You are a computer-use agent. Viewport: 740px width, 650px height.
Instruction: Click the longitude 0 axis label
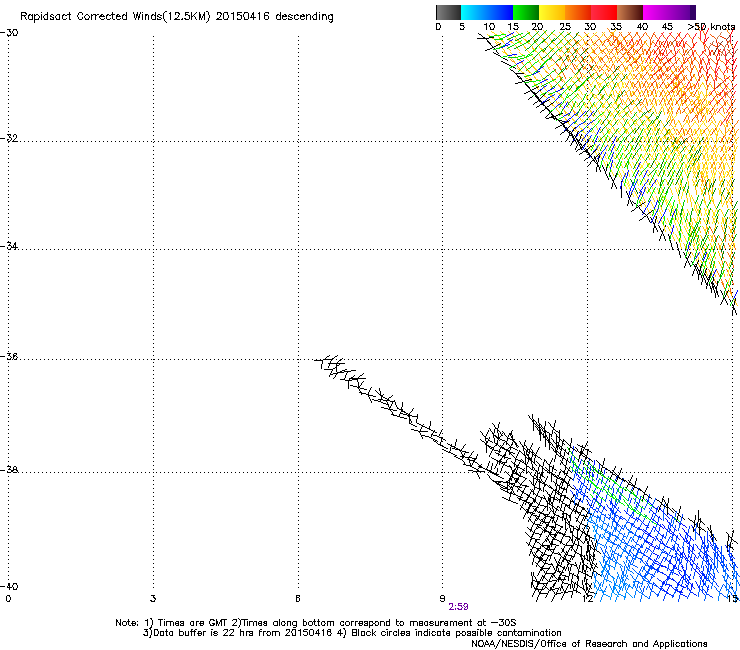[8, 599]
